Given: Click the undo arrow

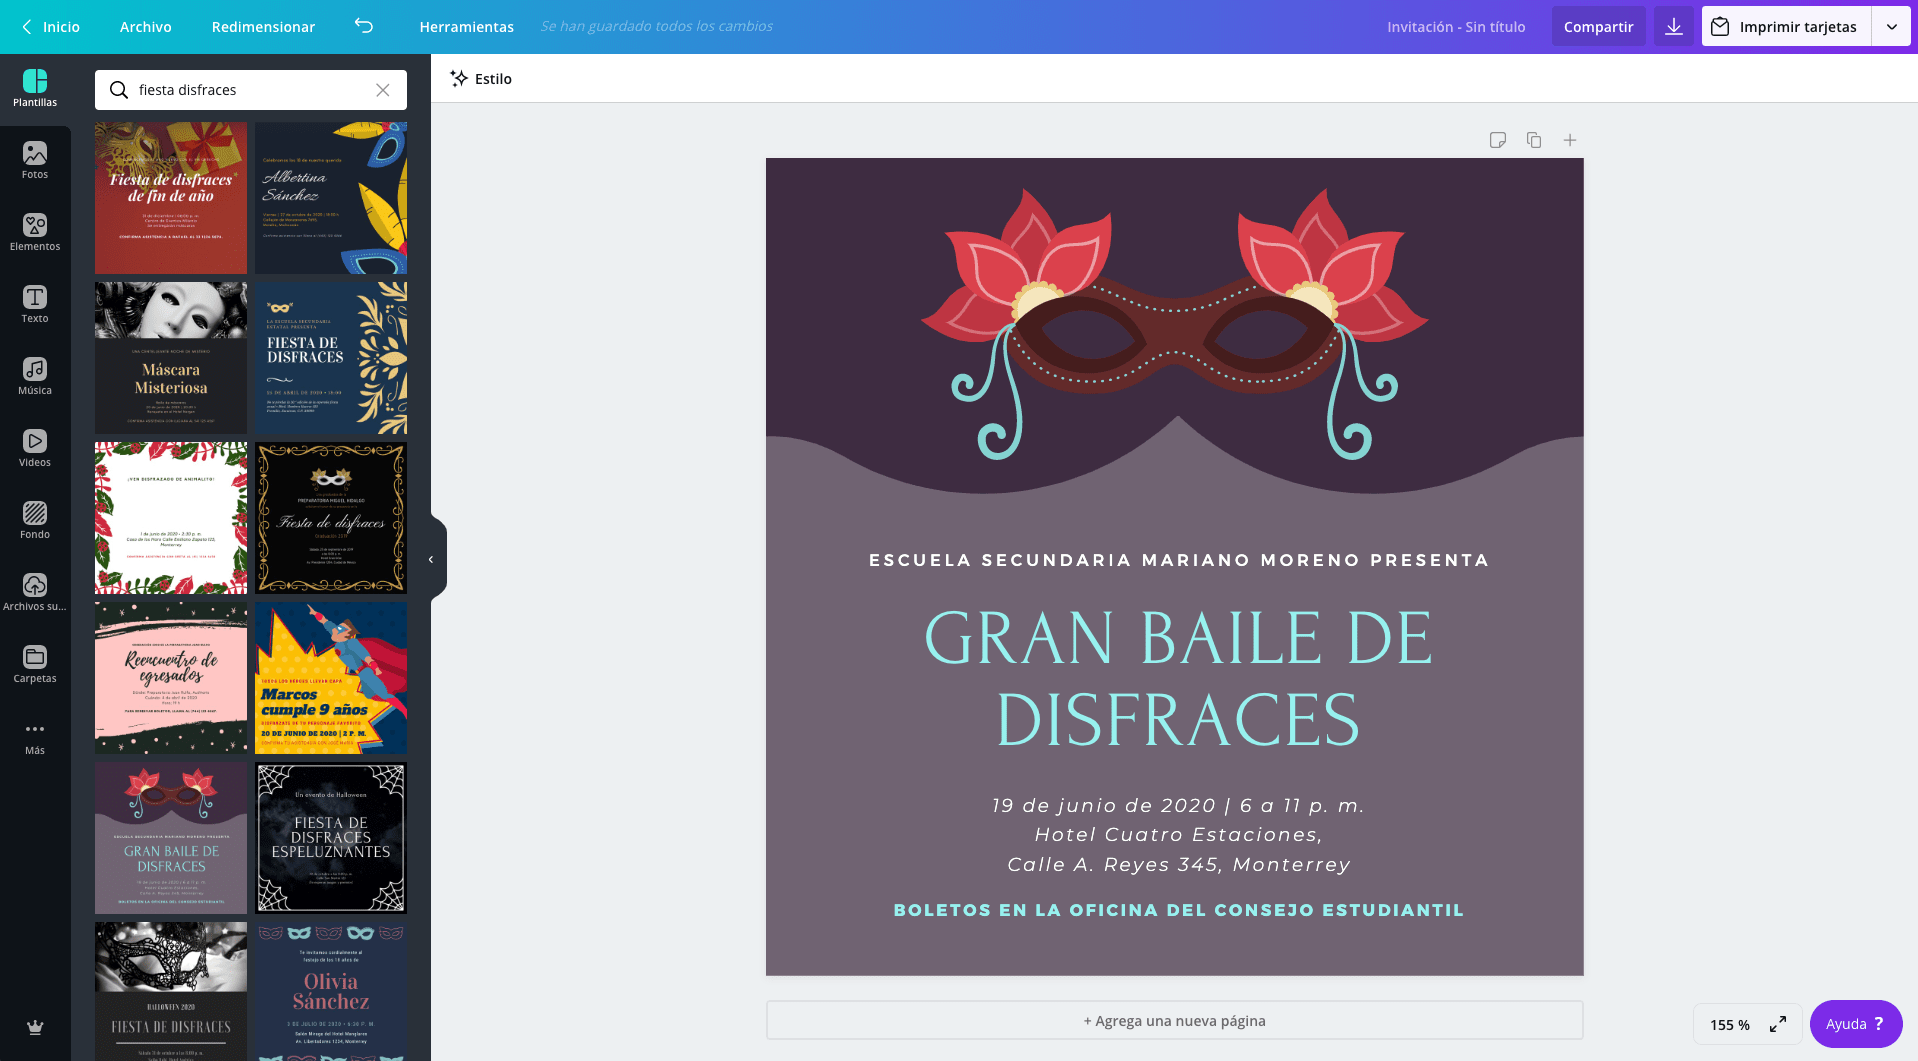Looking at the screenshot, I should (x=363, y=27).
